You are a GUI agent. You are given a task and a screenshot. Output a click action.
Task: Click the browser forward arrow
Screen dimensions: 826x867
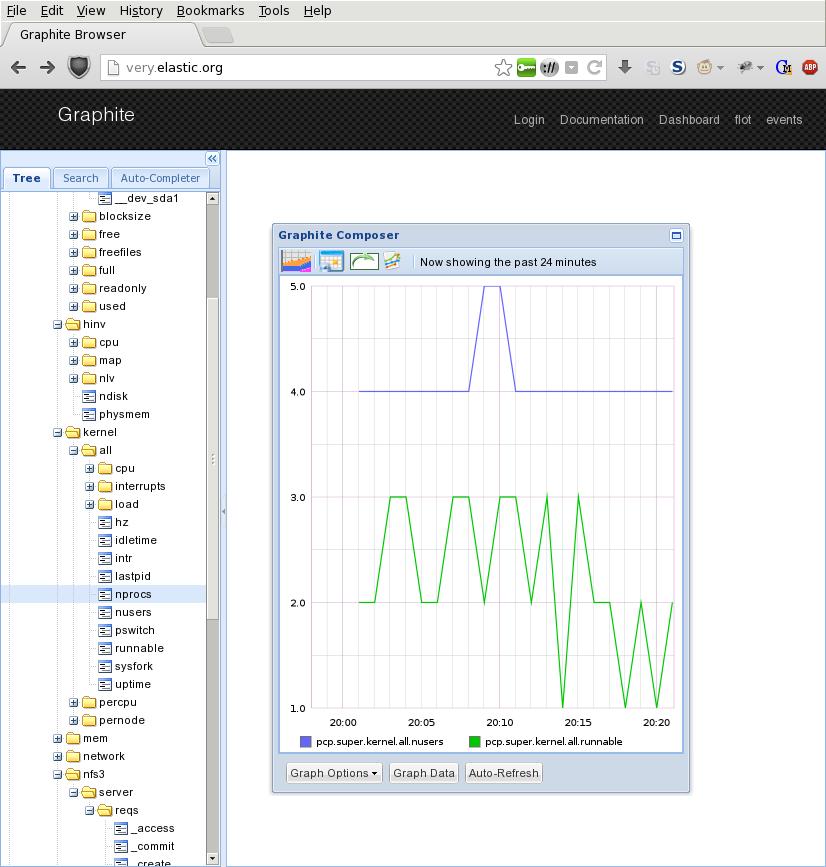tap(48, 67)
